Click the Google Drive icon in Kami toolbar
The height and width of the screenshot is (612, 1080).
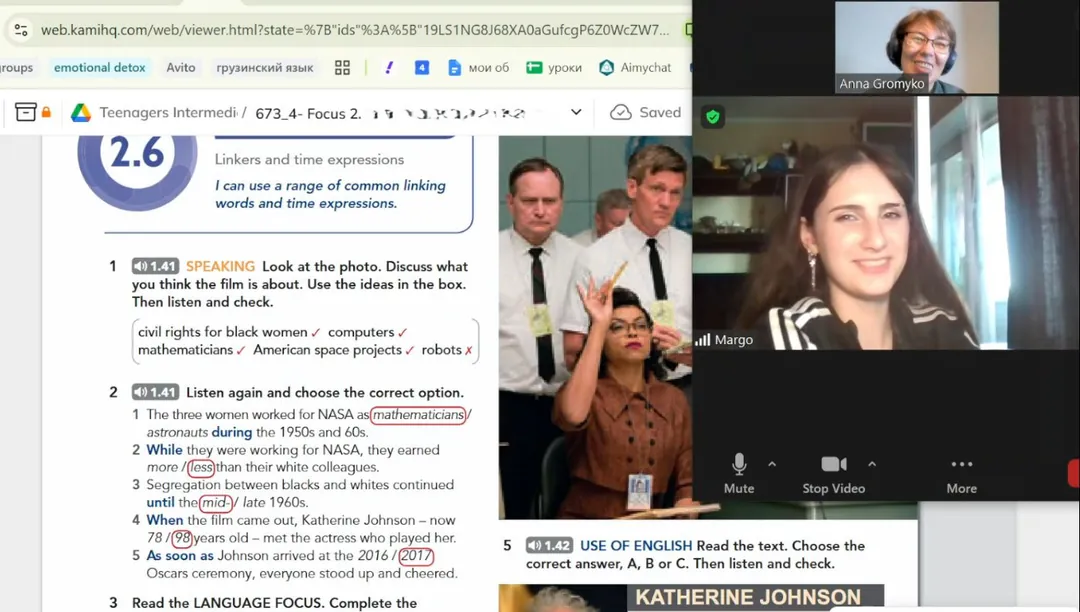pos(81,112)
